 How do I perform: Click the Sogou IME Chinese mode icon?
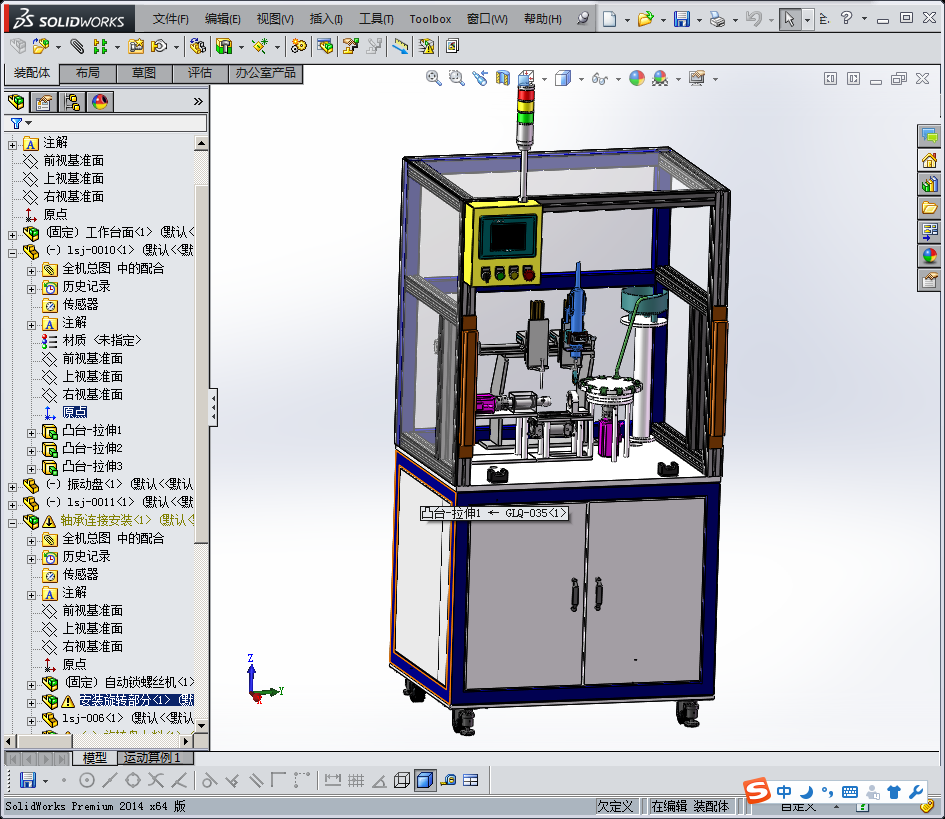point(783,791)
